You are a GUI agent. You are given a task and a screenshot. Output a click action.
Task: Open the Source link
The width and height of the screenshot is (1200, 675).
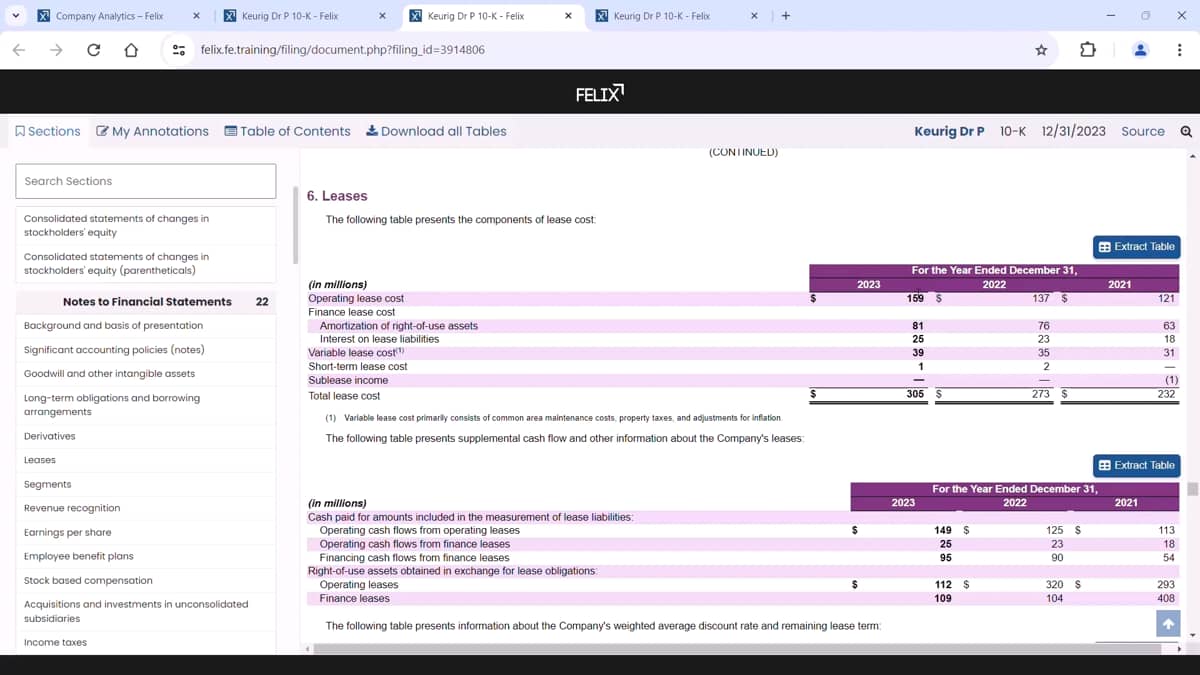coord(1143,131)
